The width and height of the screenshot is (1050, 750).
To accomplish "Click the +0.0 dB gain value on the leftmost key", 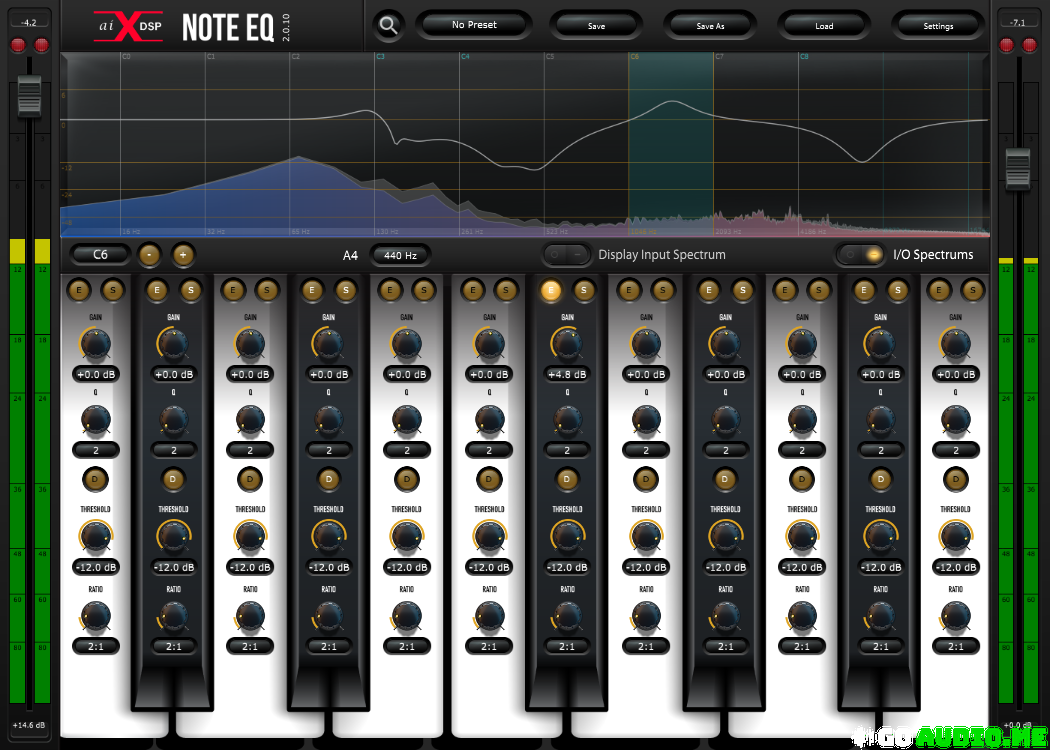I will 96,374.
